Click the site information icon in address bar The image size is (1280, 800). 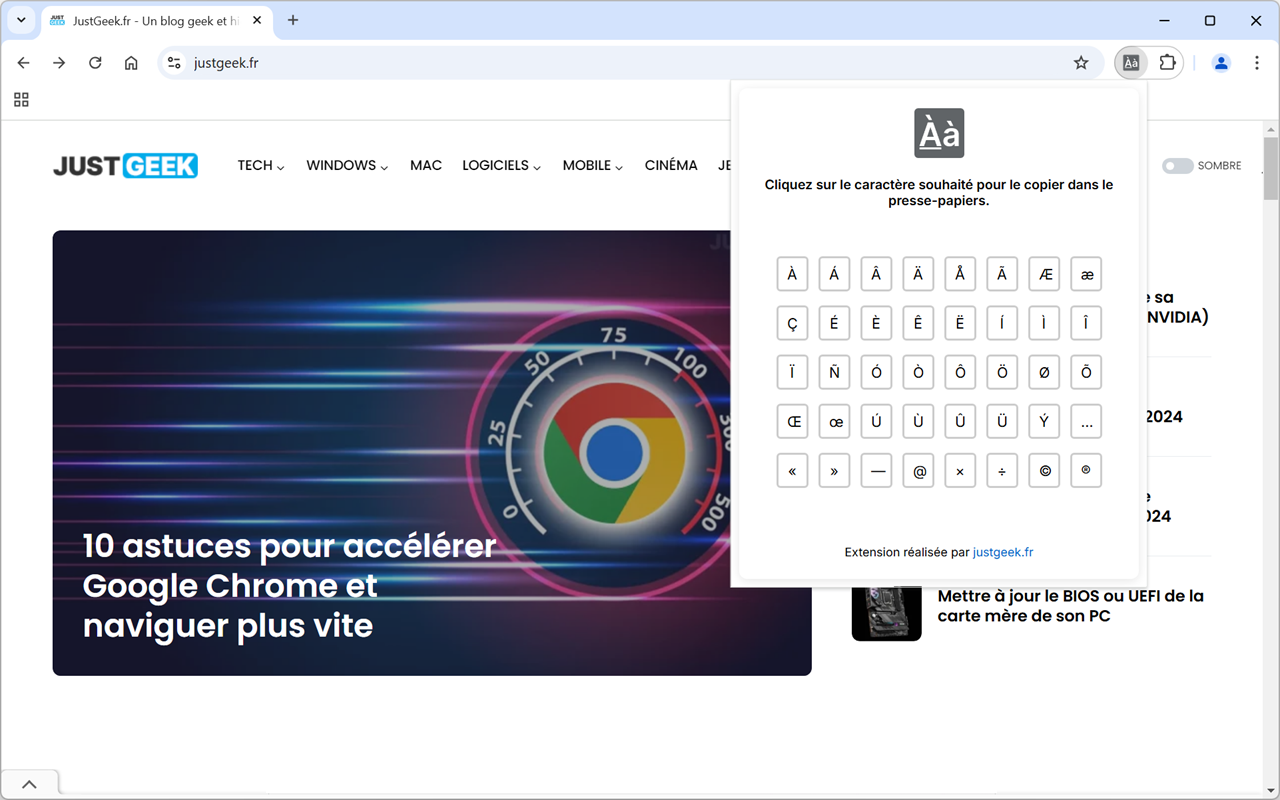click(174, 62)
